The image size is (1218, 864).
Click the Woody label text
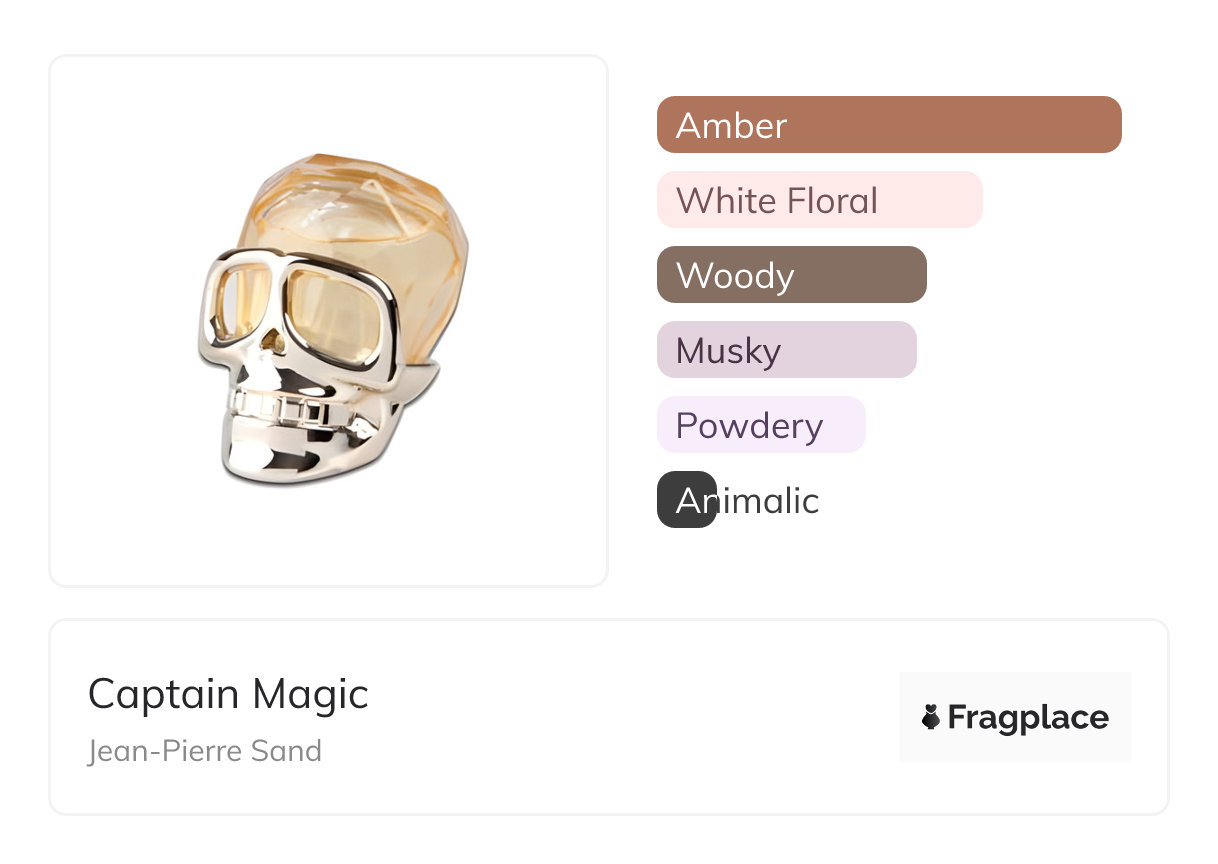click(735, 275)
